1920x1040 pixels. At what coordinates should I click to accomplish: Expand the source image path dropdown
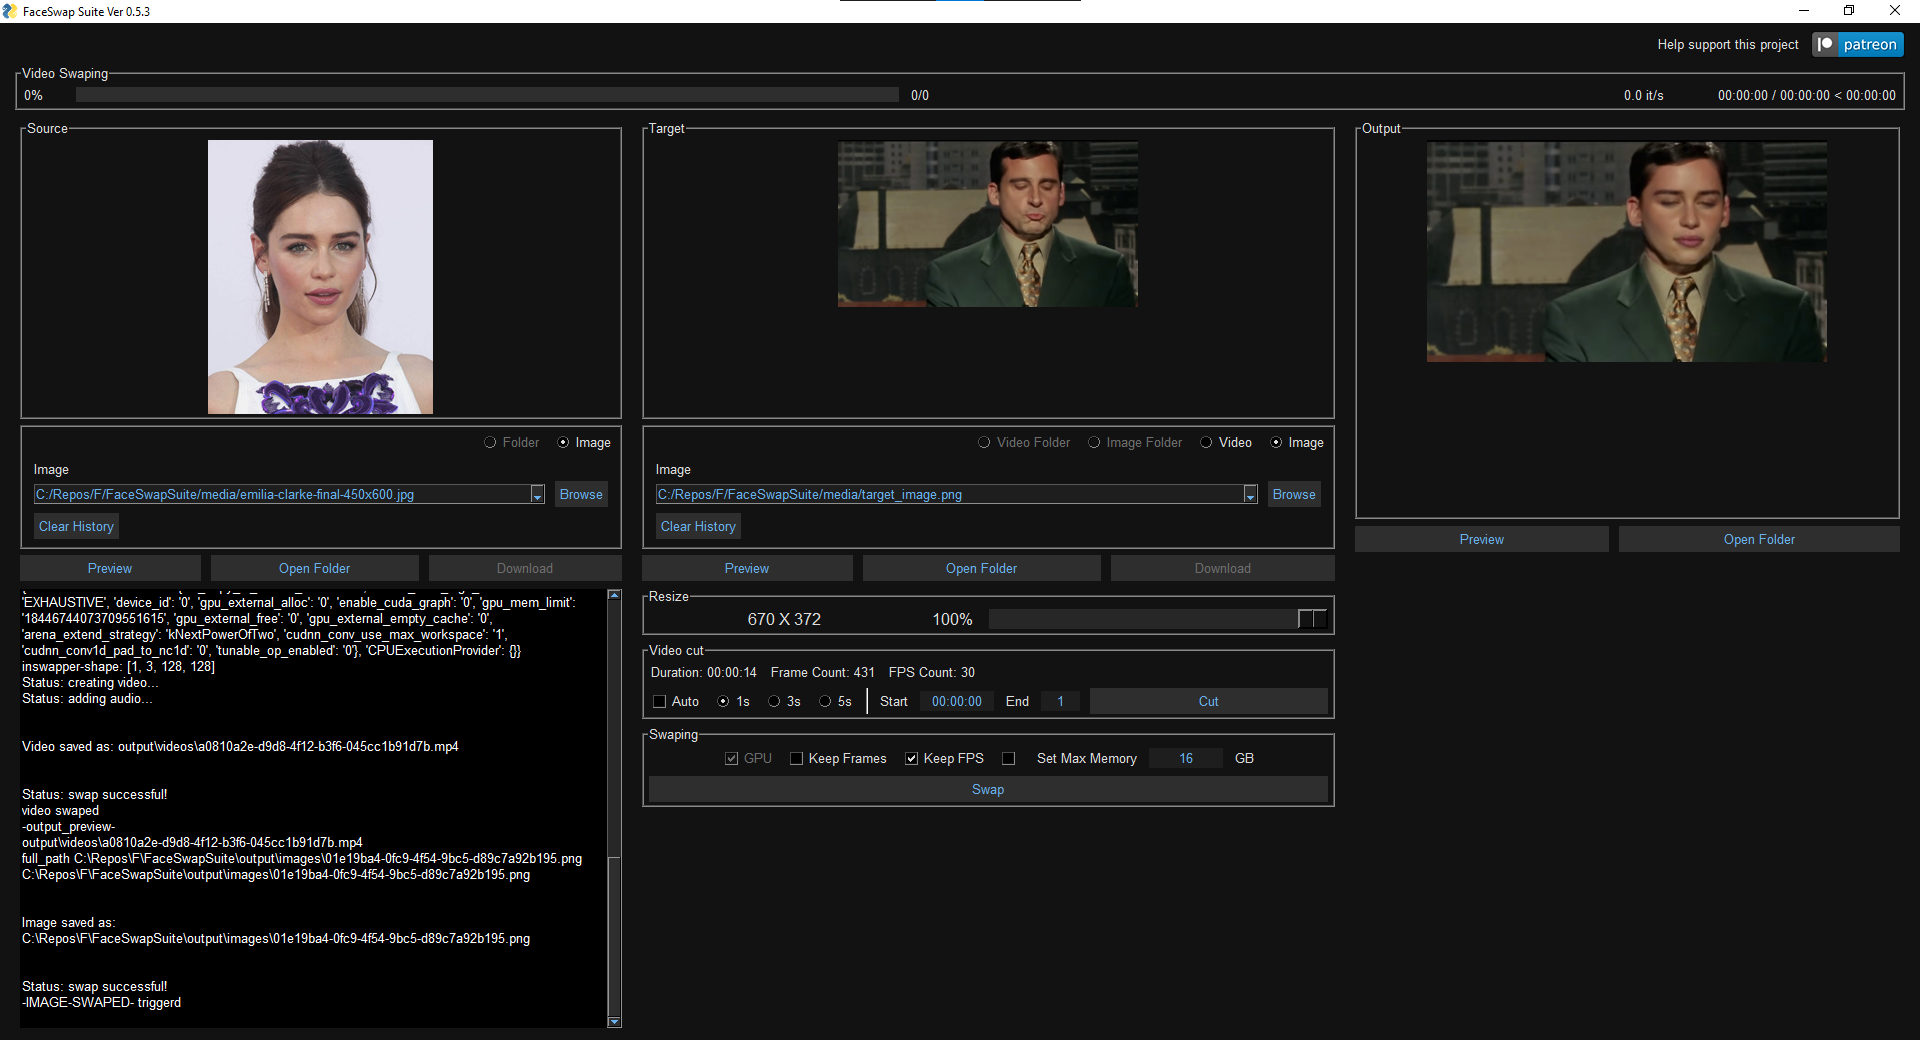click(537, 494)
